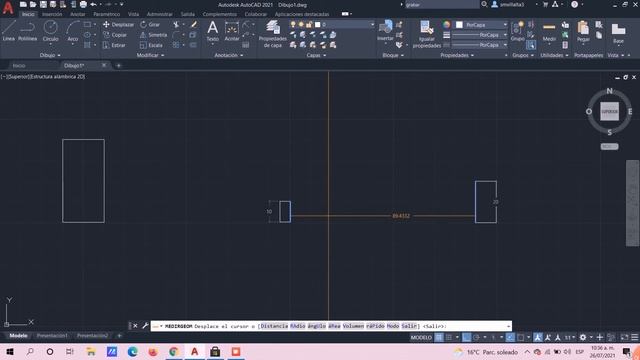Screen dimensions: 640x360
Task: Click the search field in title bar
Action: pos(441,4)
